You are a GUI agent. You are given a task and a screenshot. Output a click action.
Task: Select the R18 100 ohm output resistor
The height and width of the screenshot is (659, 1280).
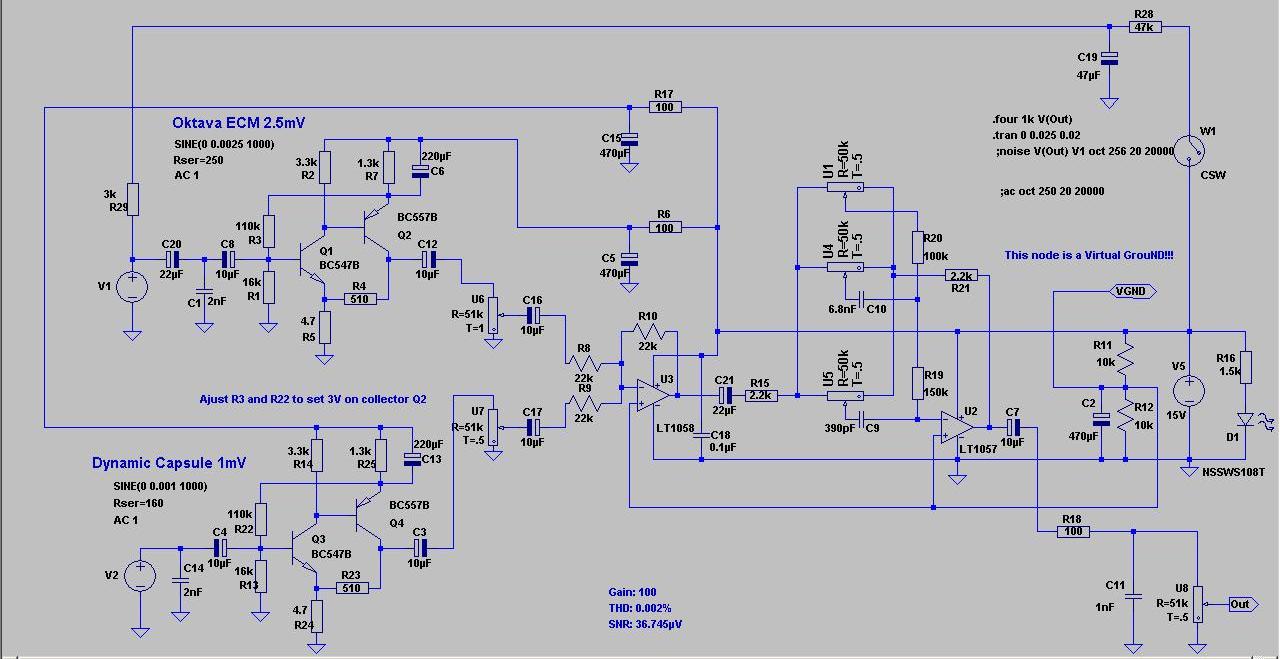1073,531
